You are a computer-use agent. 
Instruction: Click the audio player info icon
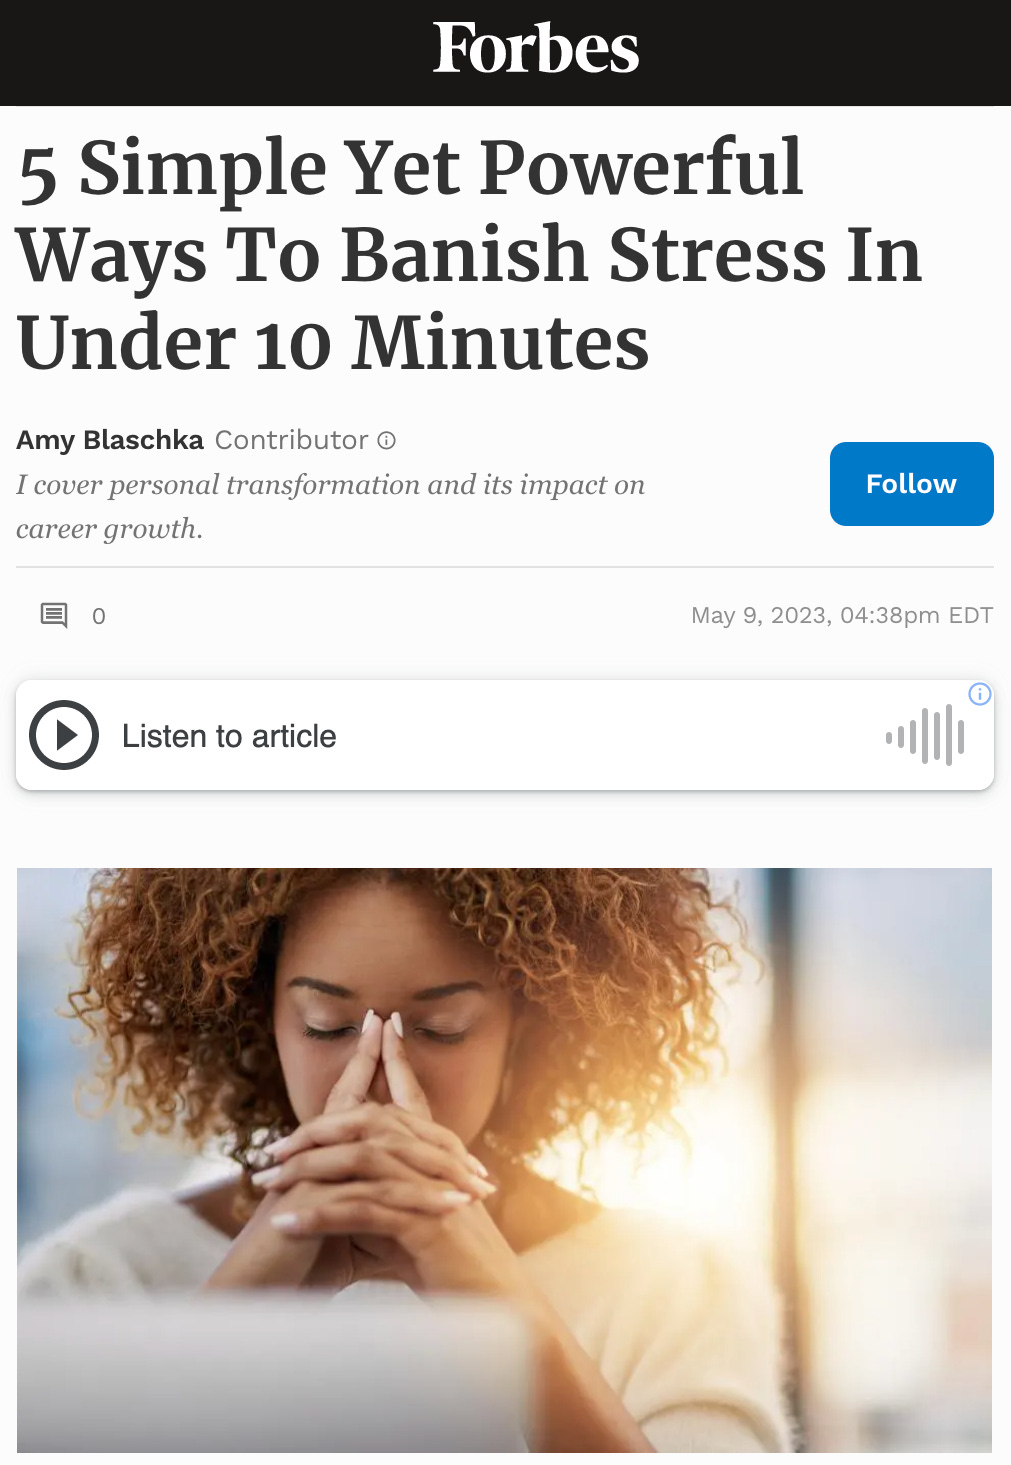pyautogui.click(x=980, y=694)
